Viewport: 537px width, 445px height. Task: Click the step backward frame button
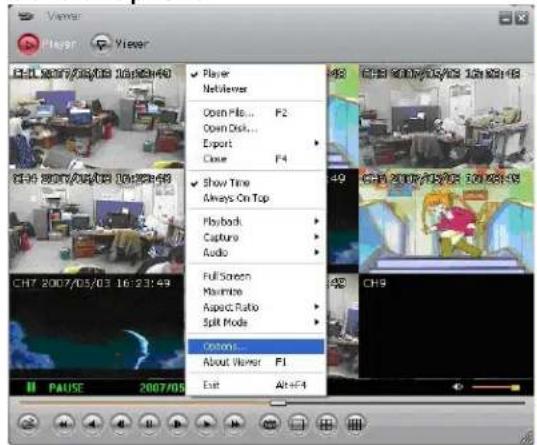point(121,424)
